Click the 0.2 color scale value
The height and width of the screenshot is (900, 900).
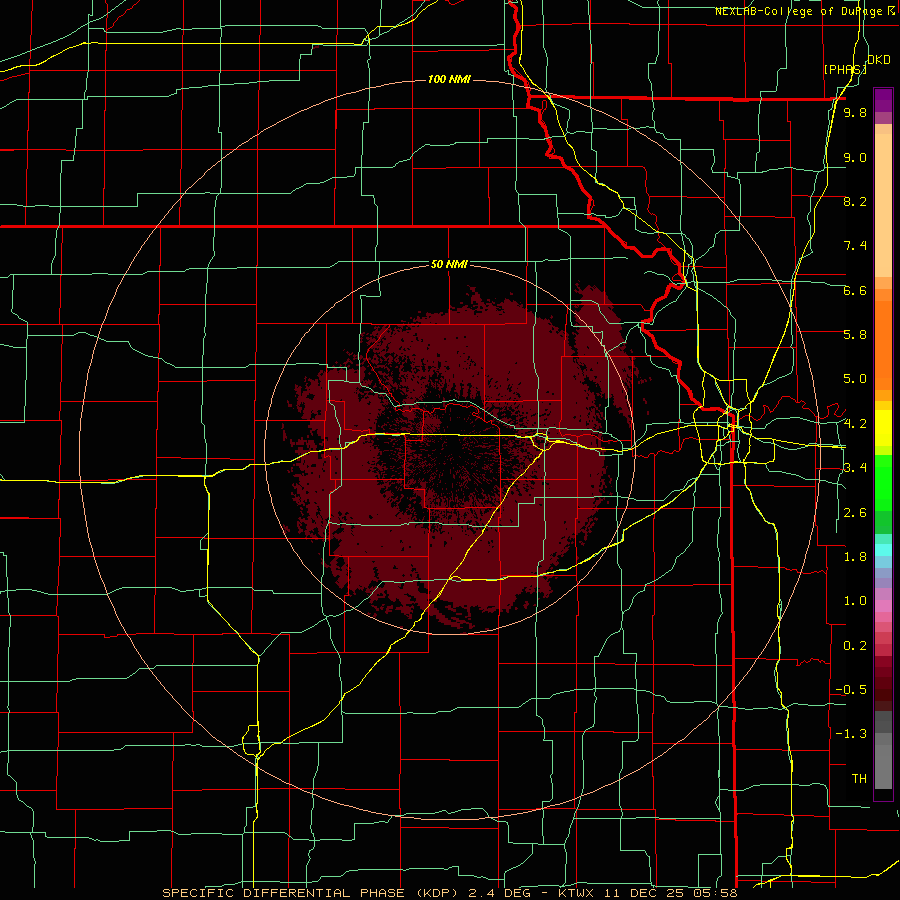coord(855,646)
